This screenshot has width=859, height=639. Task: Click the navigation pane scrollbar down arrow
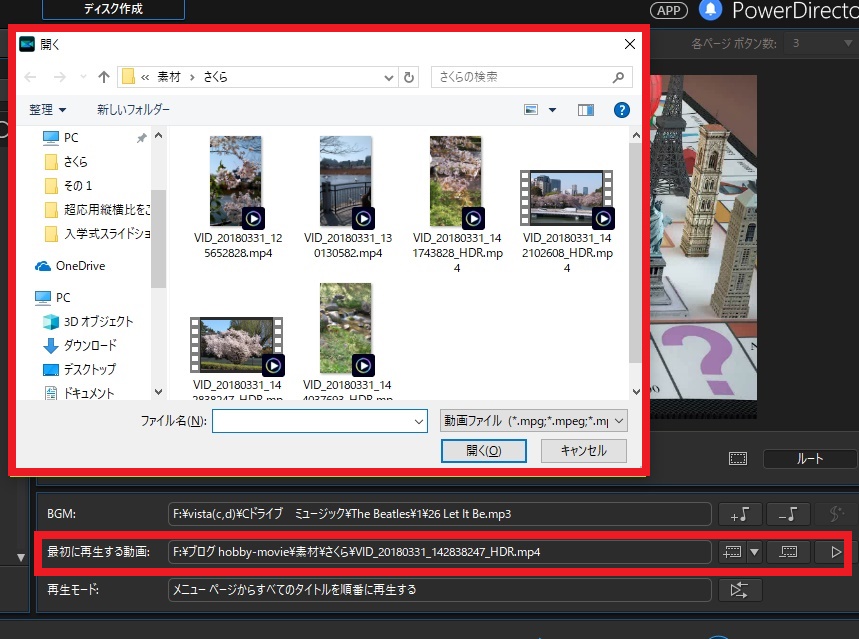click(x=158, y=392)
